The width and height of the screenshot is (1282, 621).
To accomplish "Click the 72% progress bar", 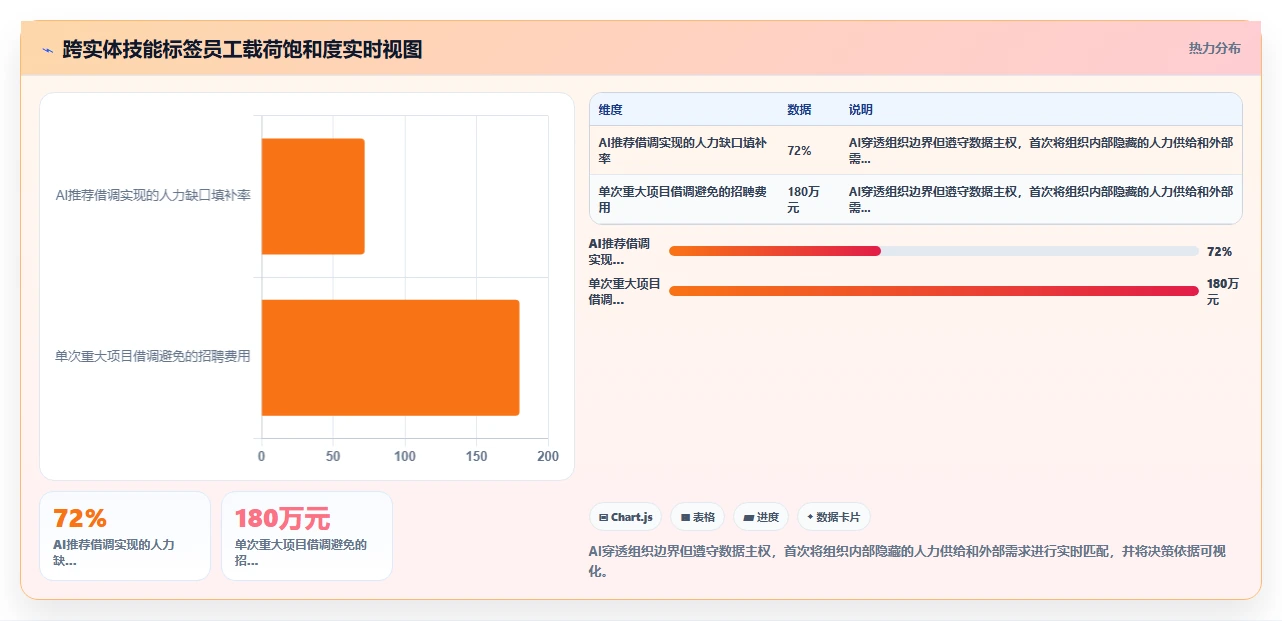I will 933,251.
